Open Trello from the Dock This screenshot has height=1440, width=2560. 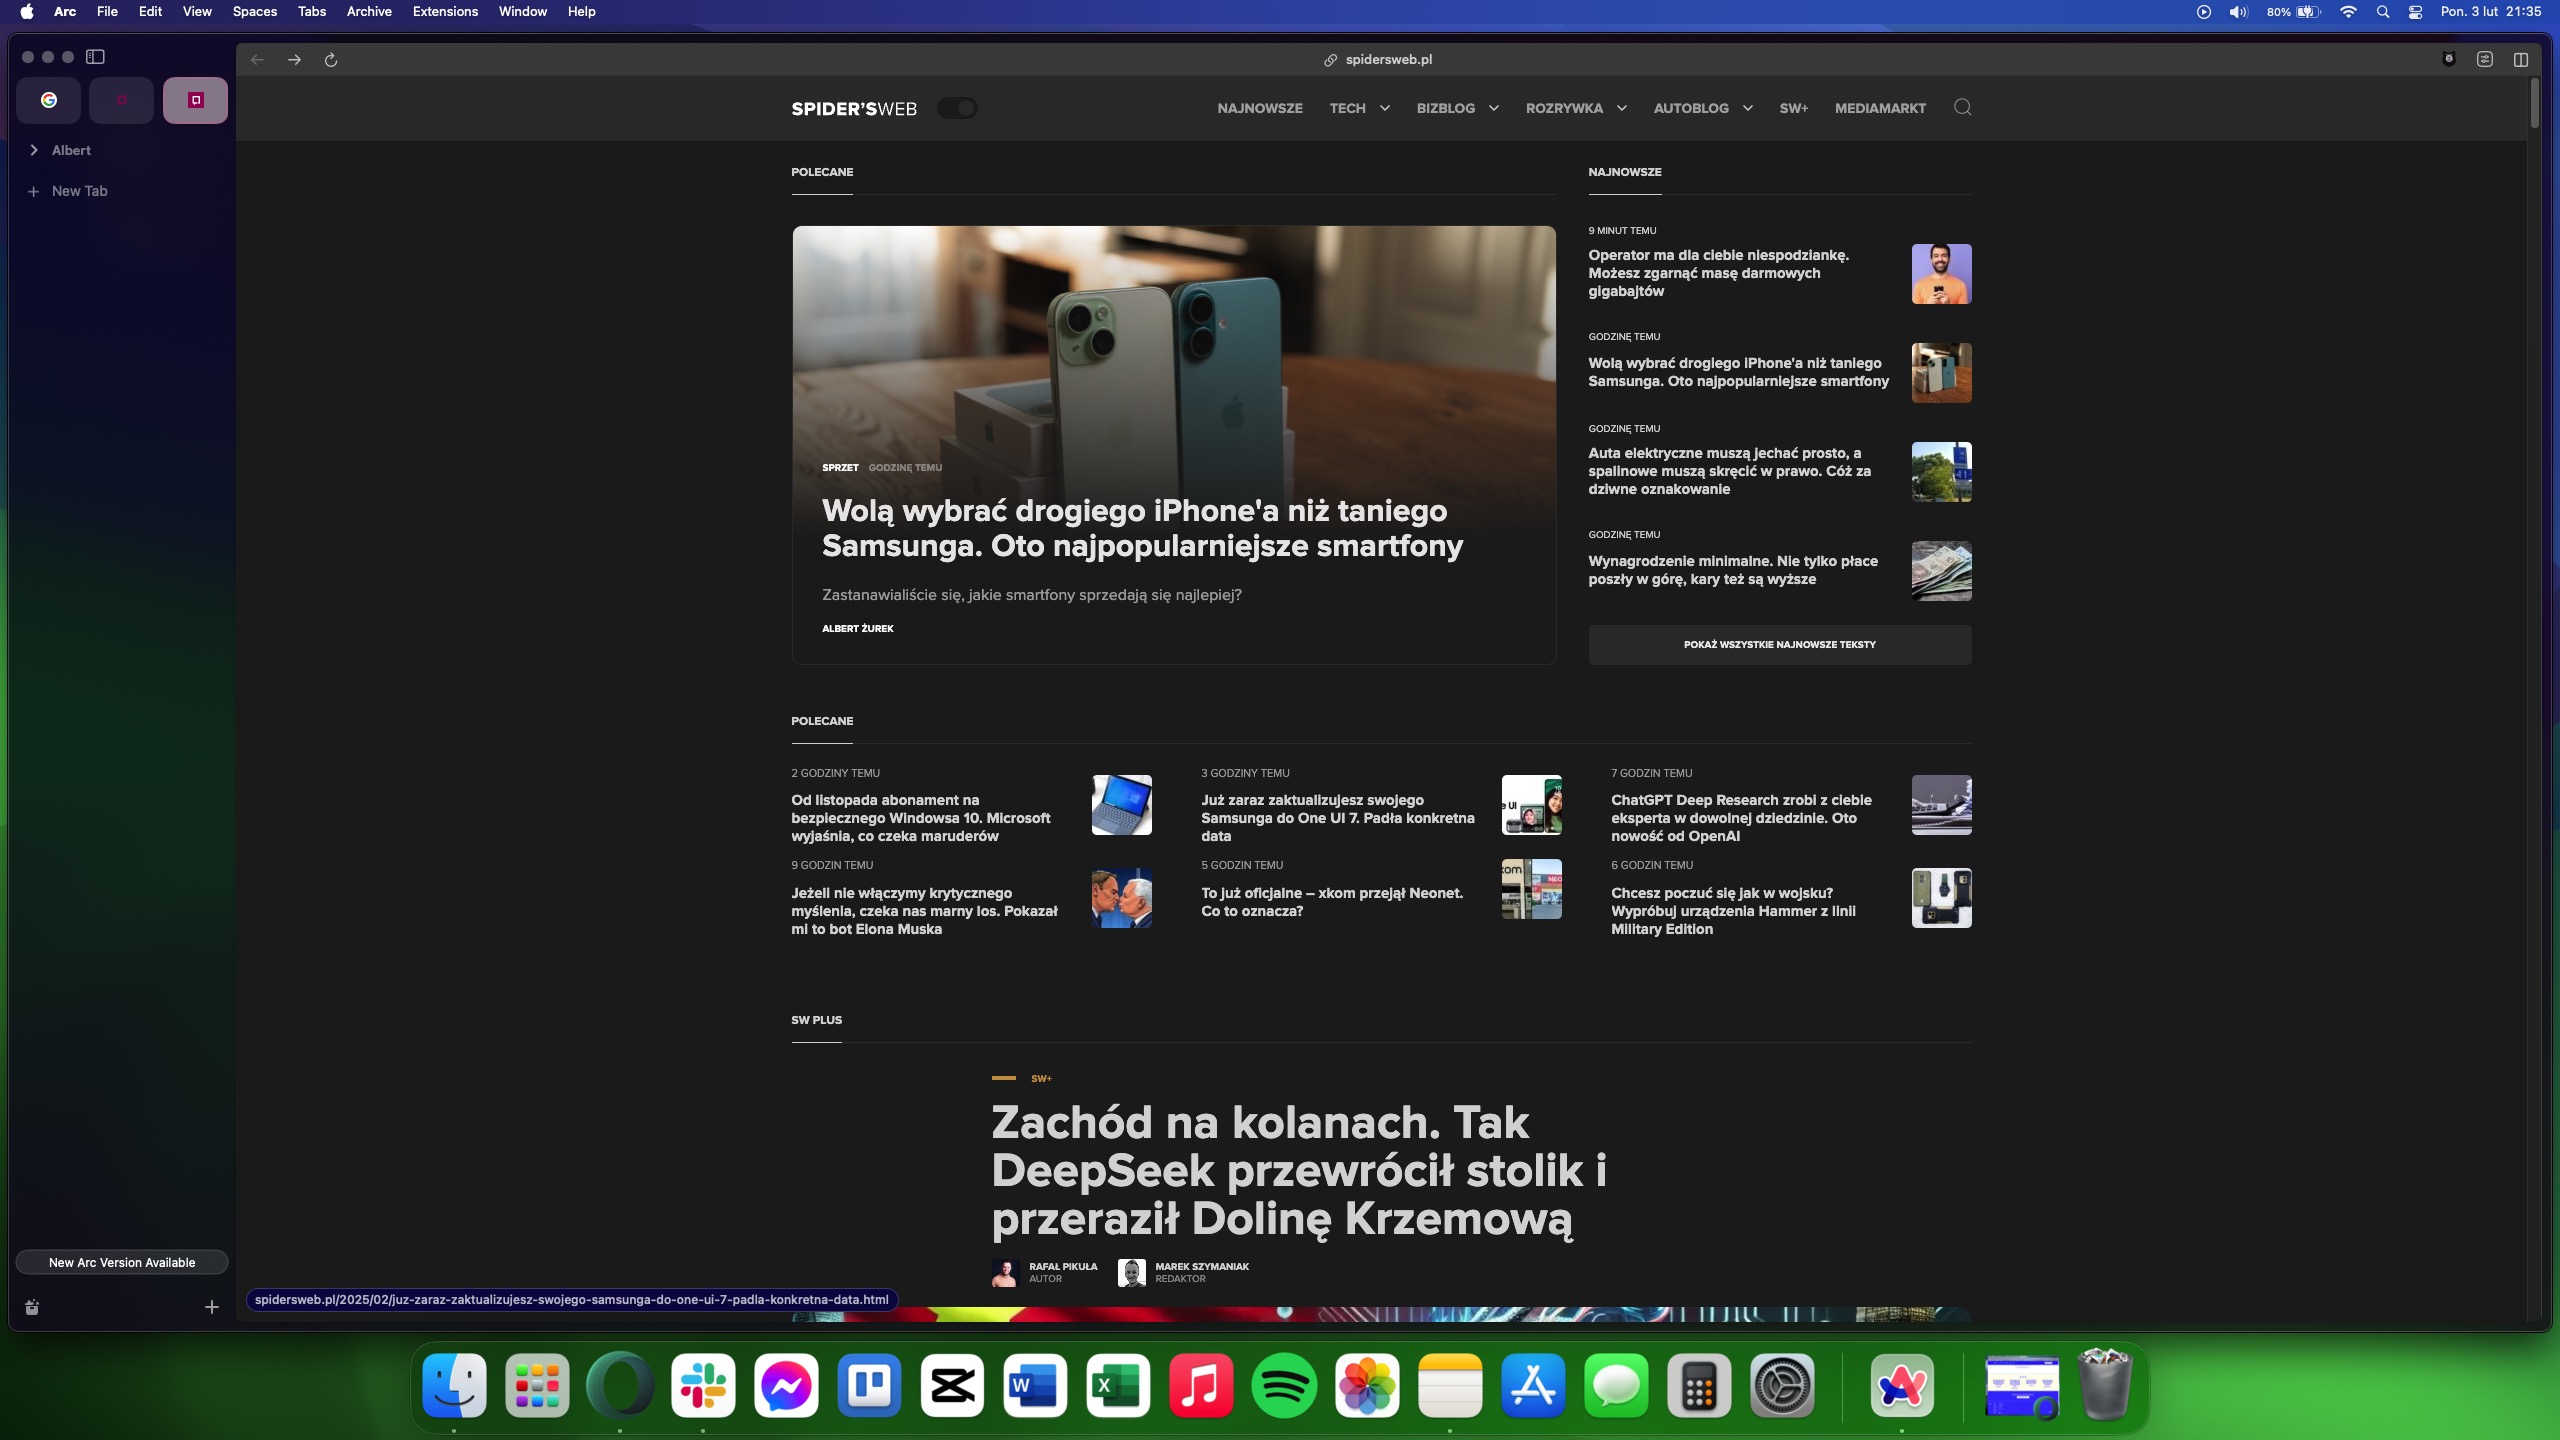coord(869,1386)
